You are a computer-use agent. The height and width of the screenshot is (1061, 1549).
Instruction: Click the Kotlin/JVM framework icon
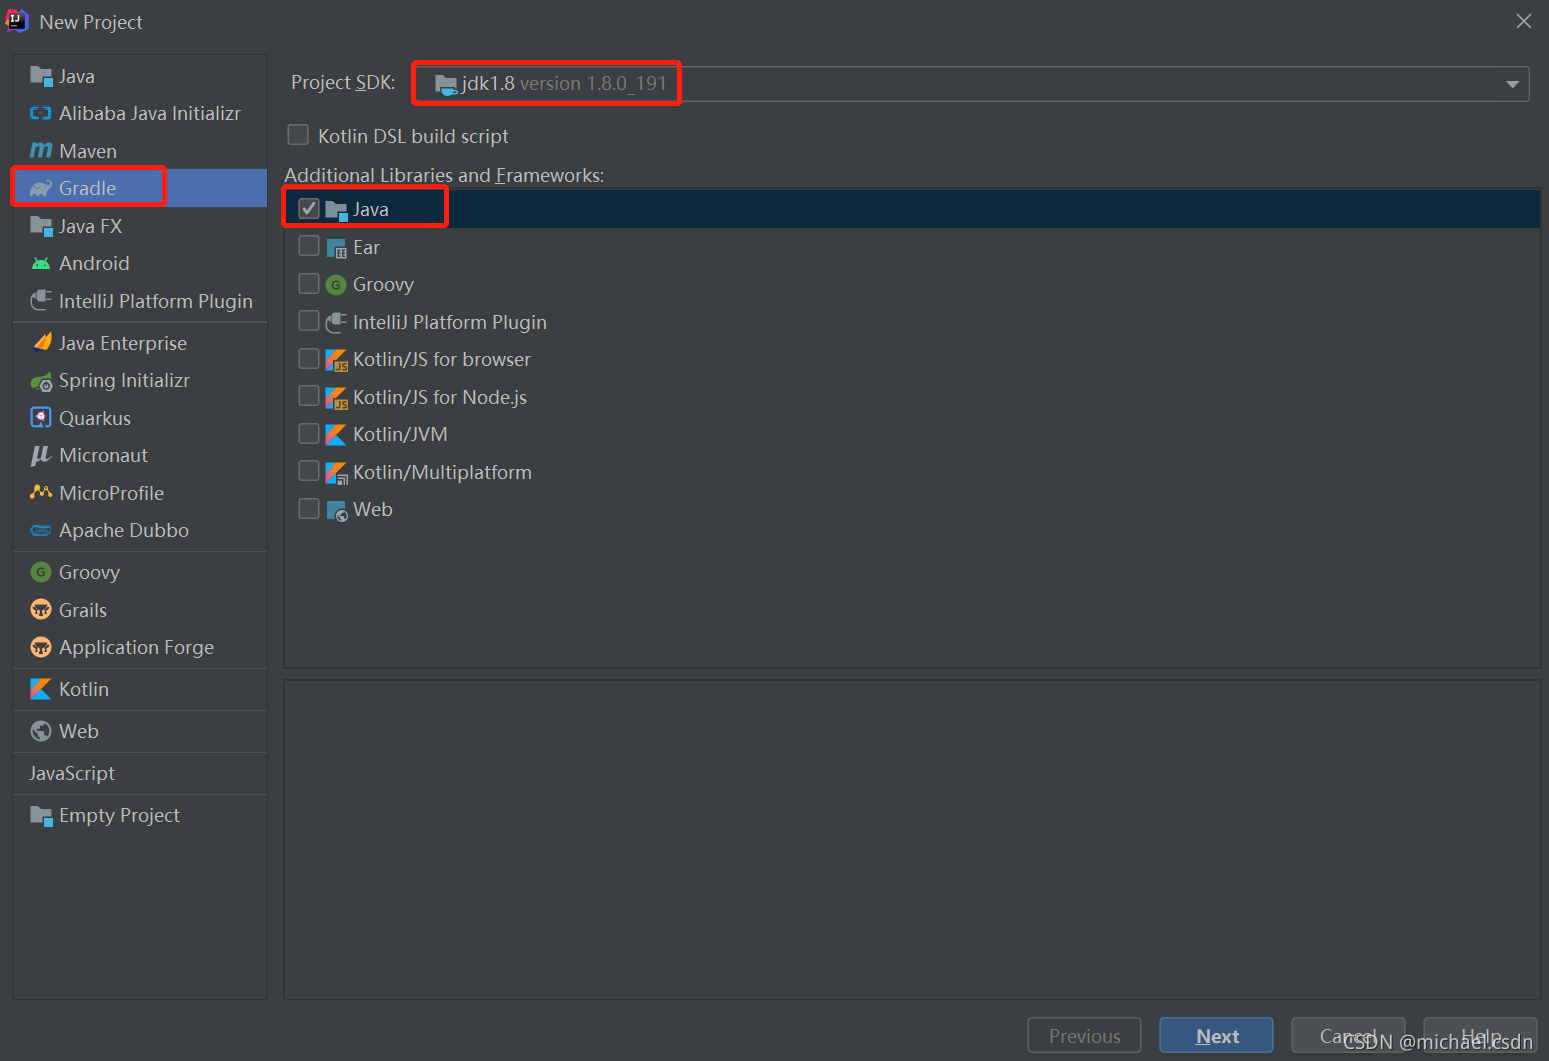tap(336, 434)
